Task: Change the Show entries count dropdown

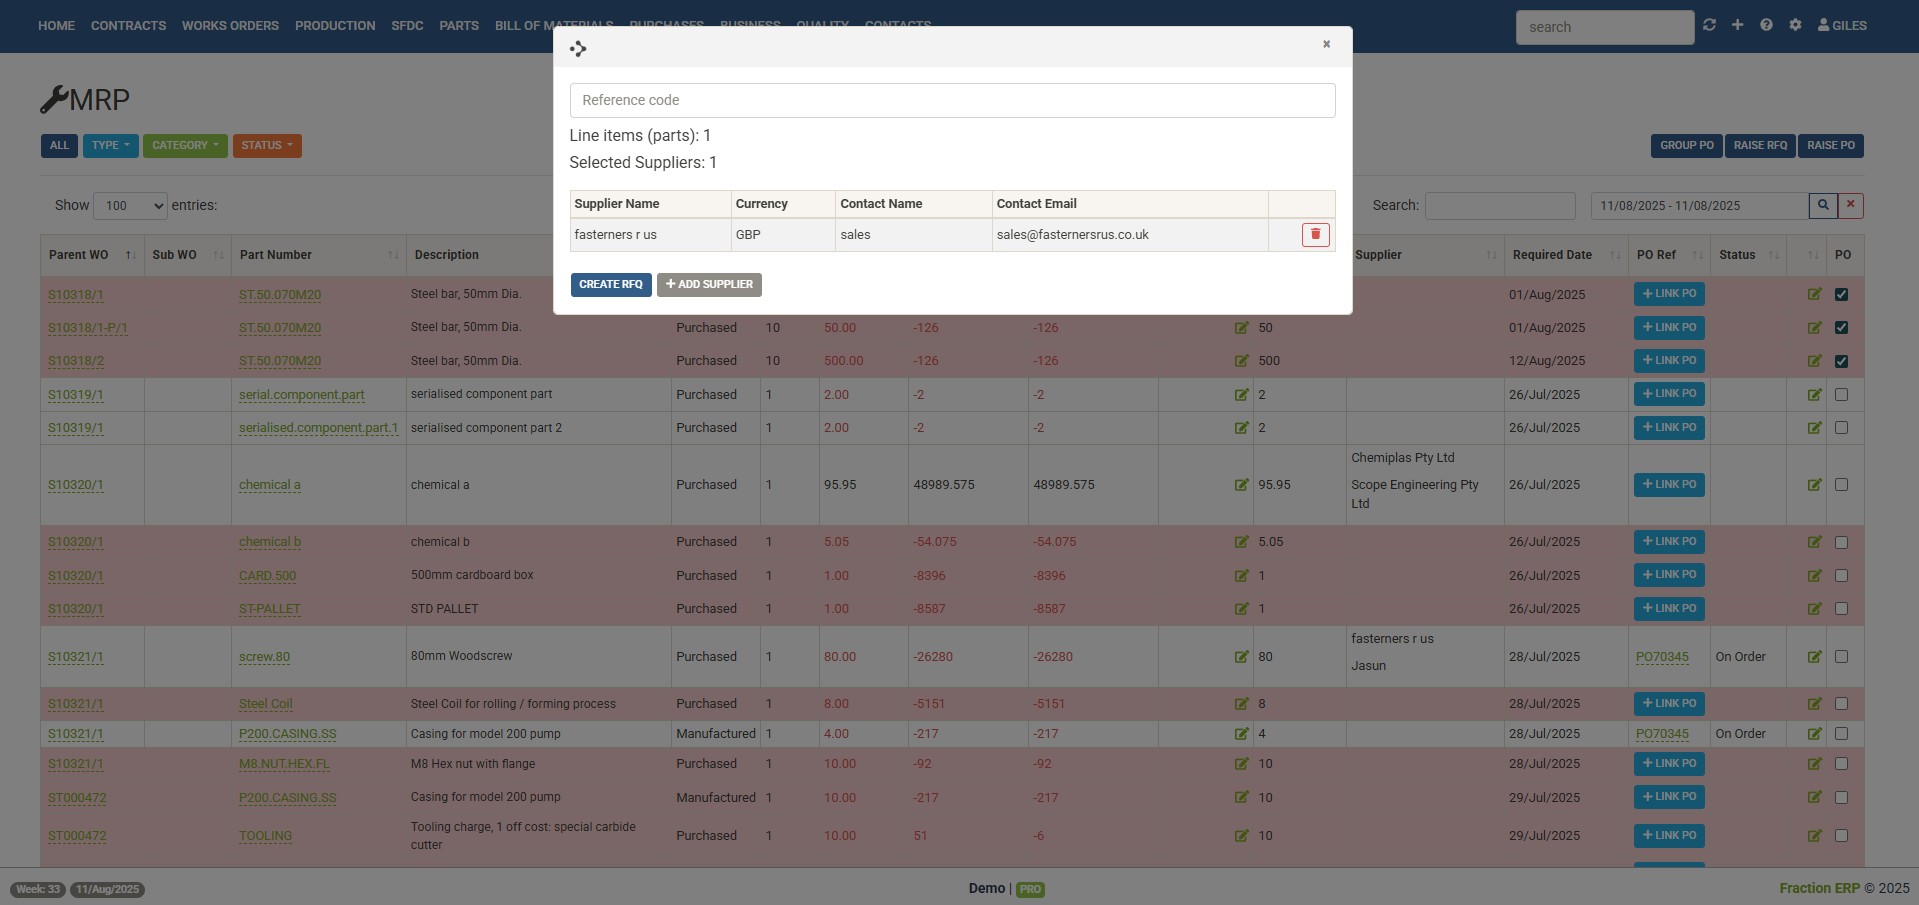Action: pos(129,205)
